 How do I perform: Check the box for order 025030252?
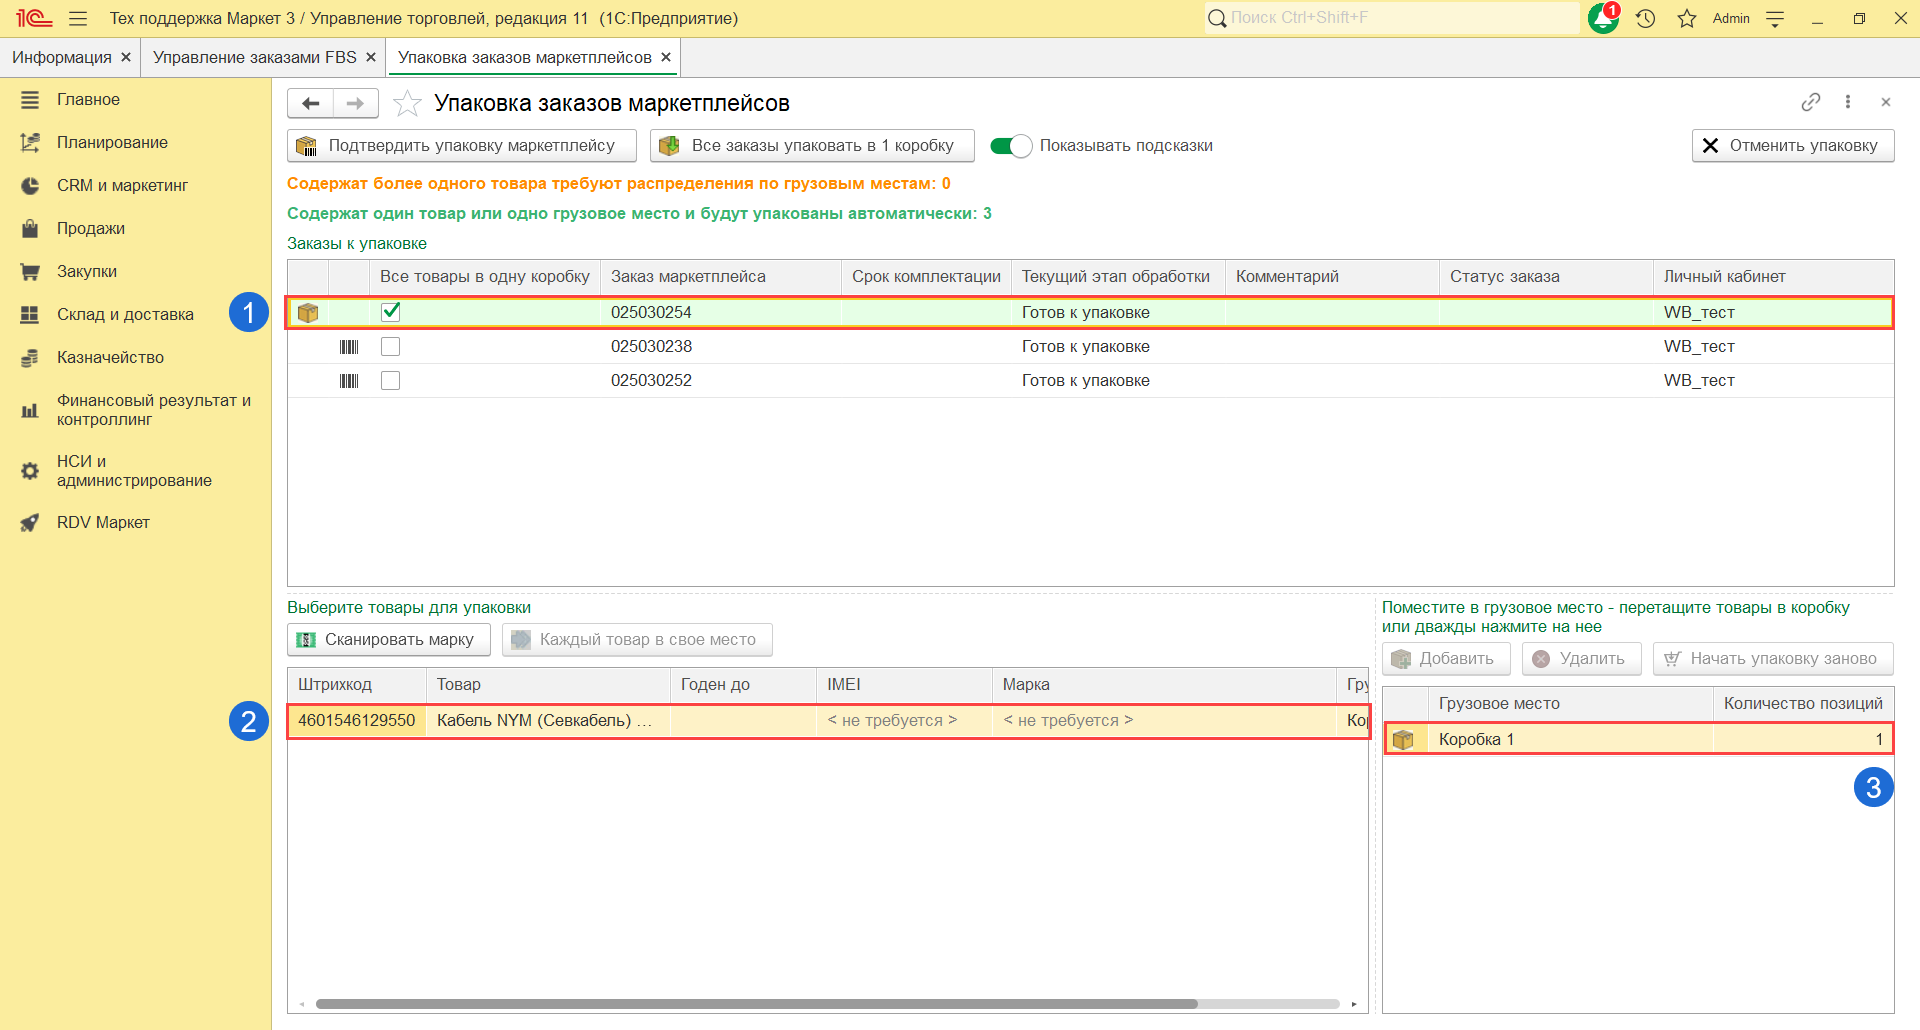pos(391,381)
